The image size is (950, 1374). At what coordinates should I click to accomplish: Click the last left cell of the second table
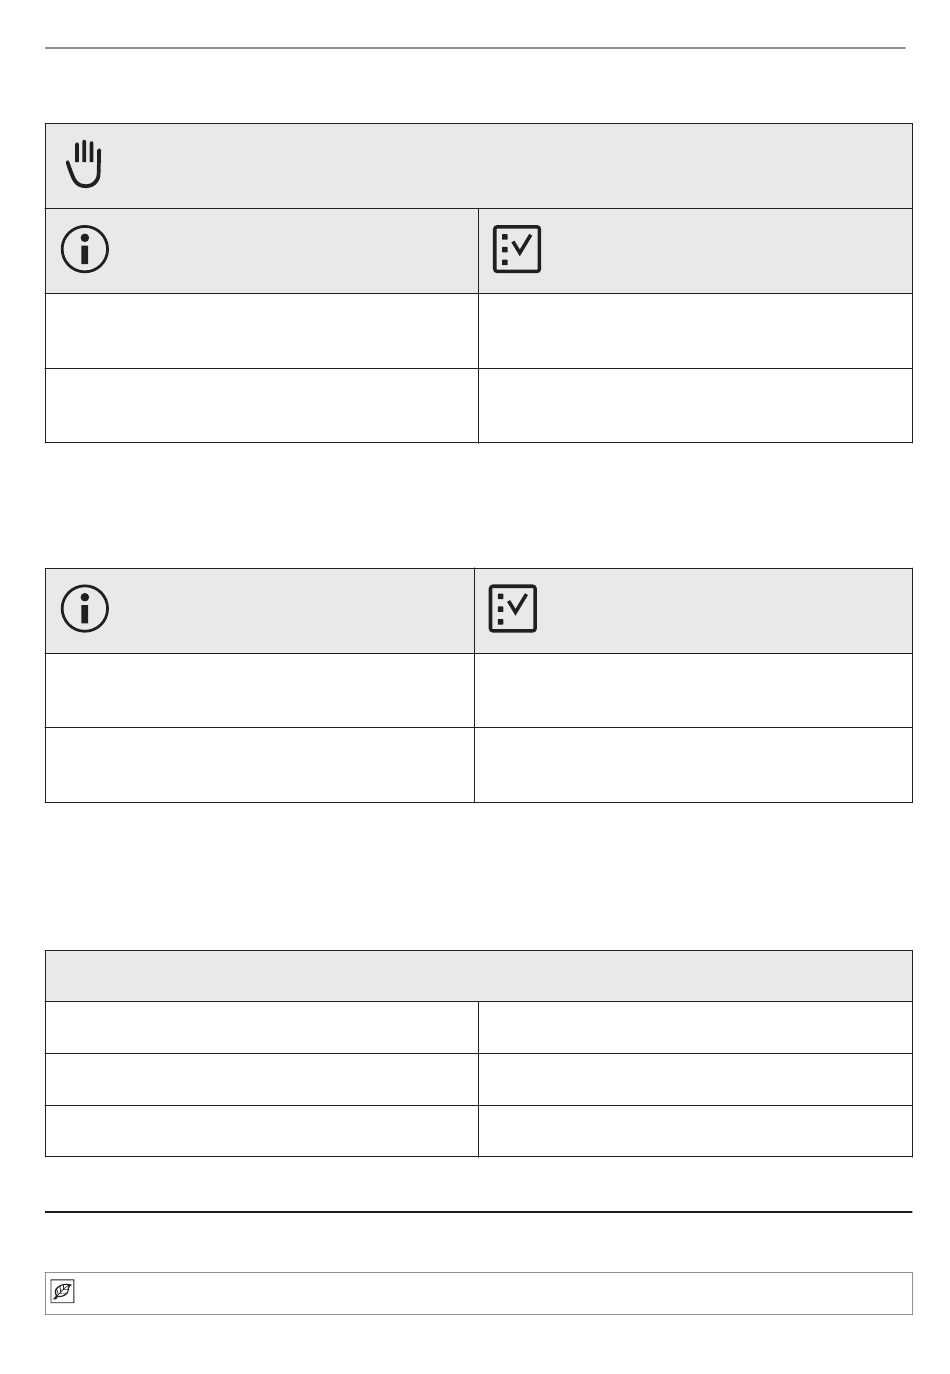tap(260, 765)
